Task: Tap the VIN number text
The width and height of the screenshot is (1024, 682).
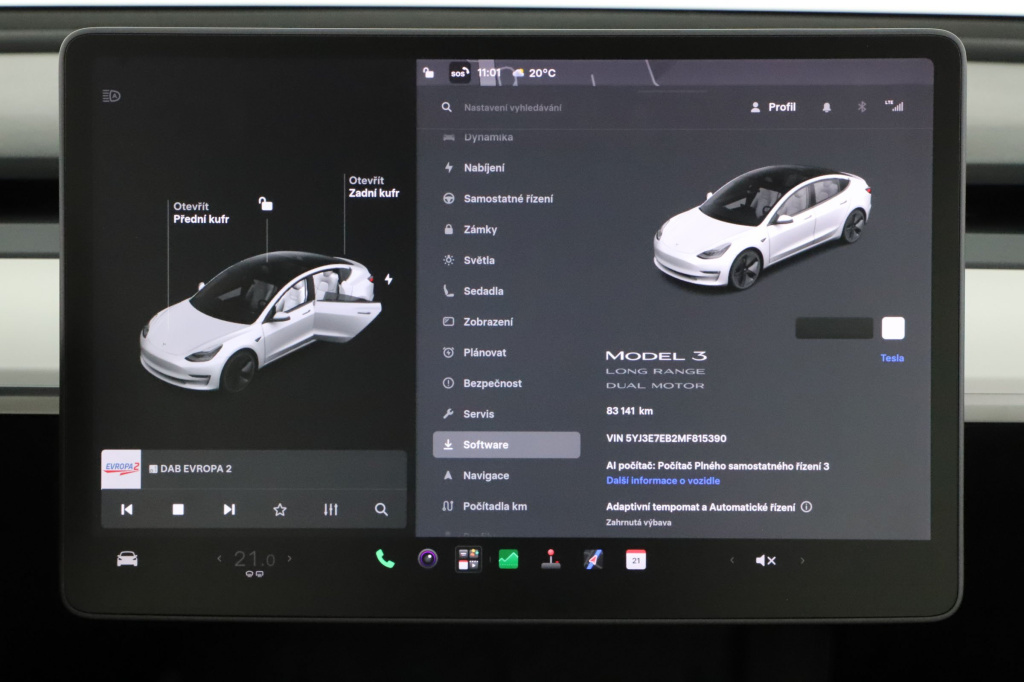Action: coord(666,438)
